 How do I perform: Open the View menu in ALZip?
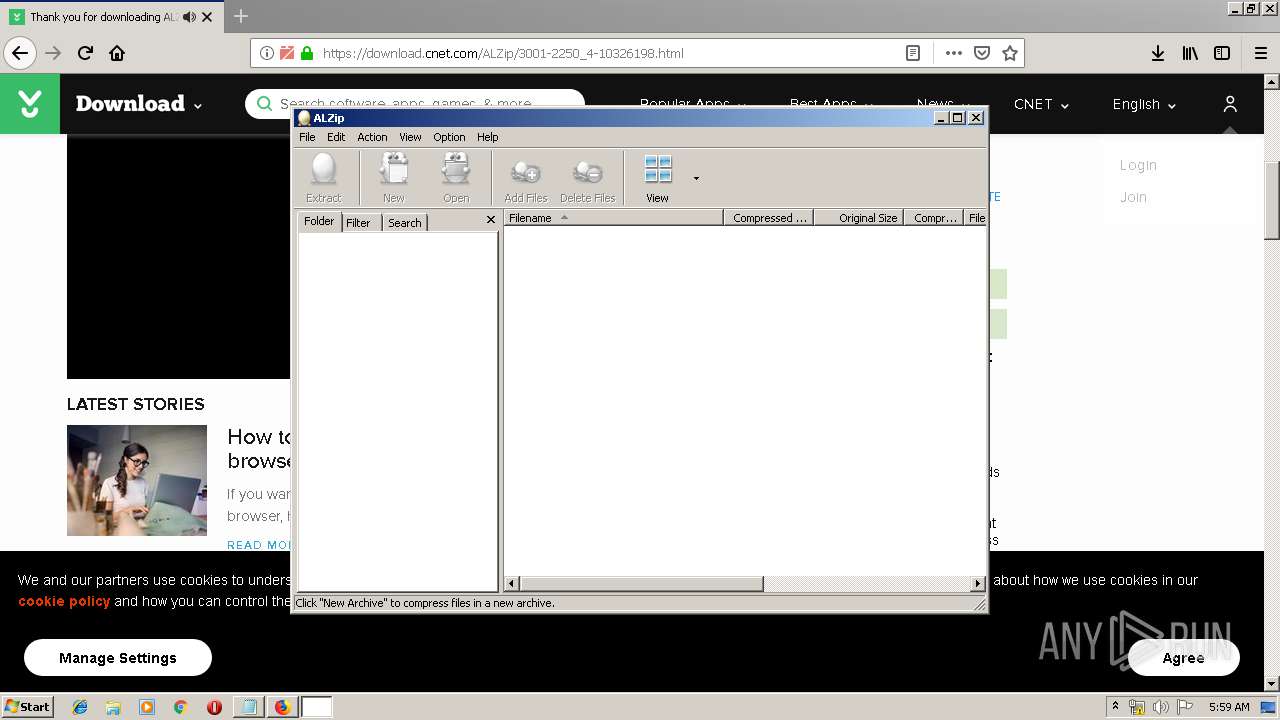(x=410, y=137)
